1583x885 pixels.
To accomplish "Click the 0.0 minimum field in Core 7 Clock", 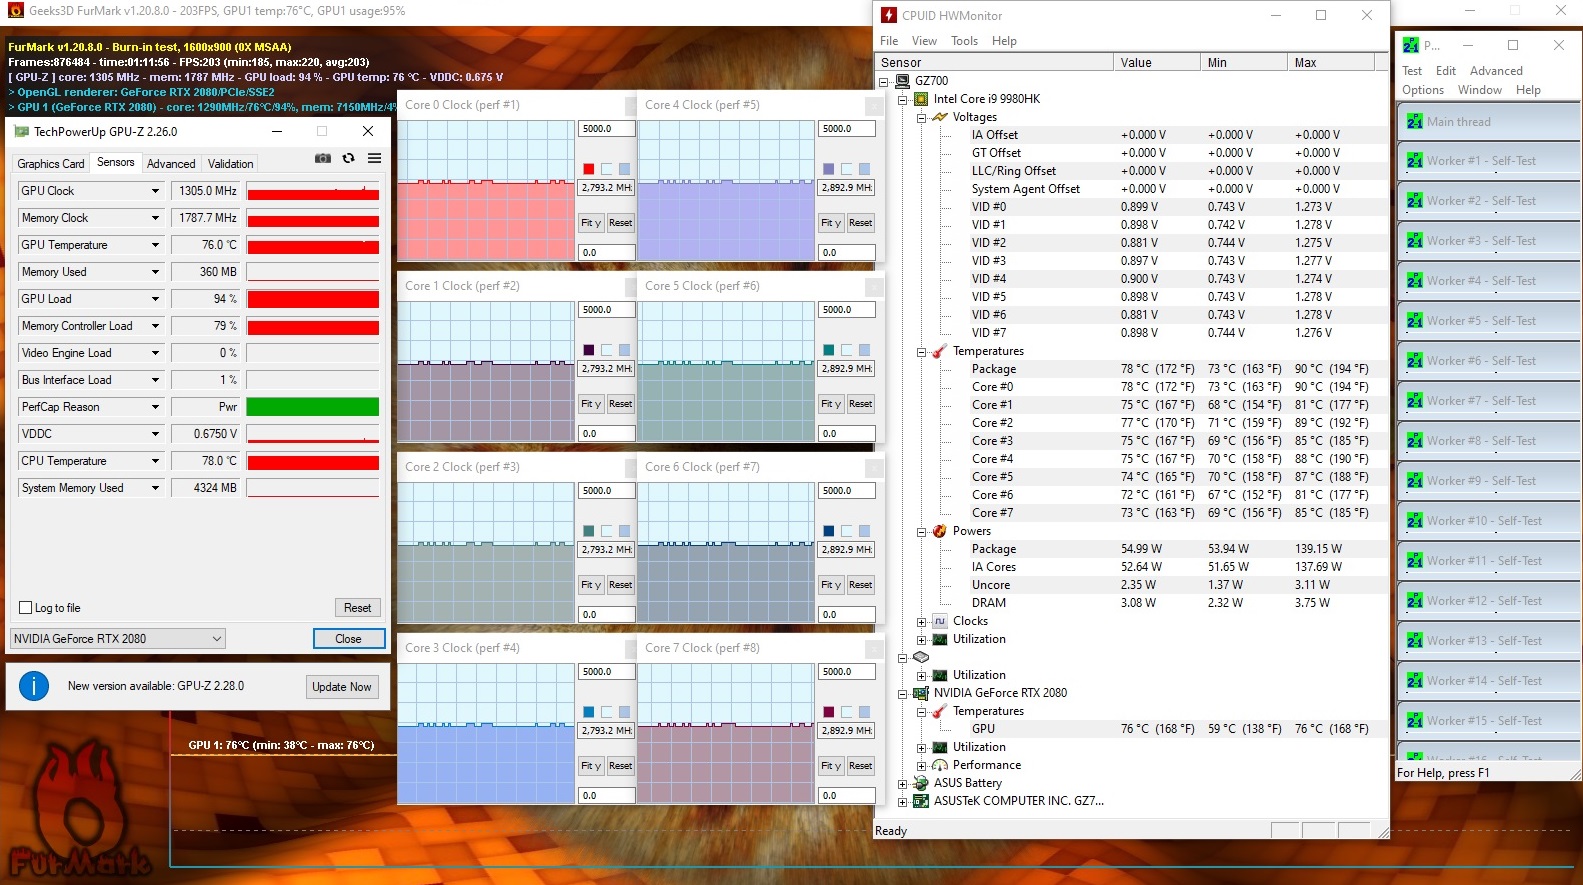I will coord(847,796).
